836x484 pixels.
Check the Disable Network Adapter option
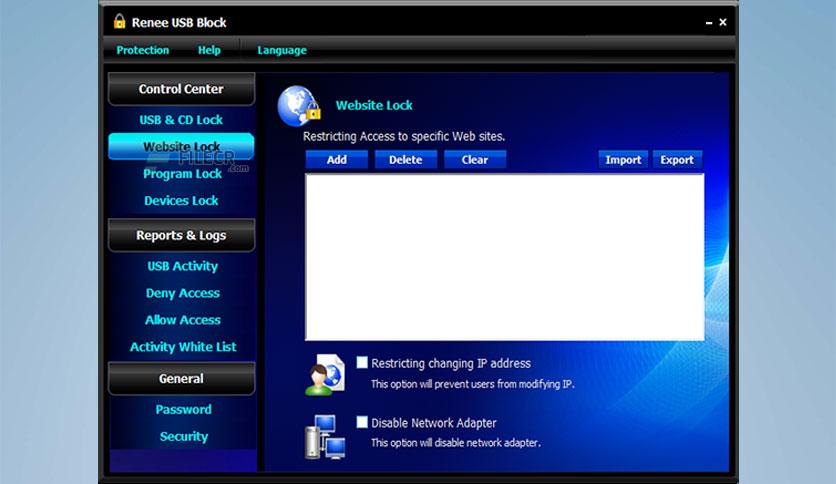(x=362, y=422)
